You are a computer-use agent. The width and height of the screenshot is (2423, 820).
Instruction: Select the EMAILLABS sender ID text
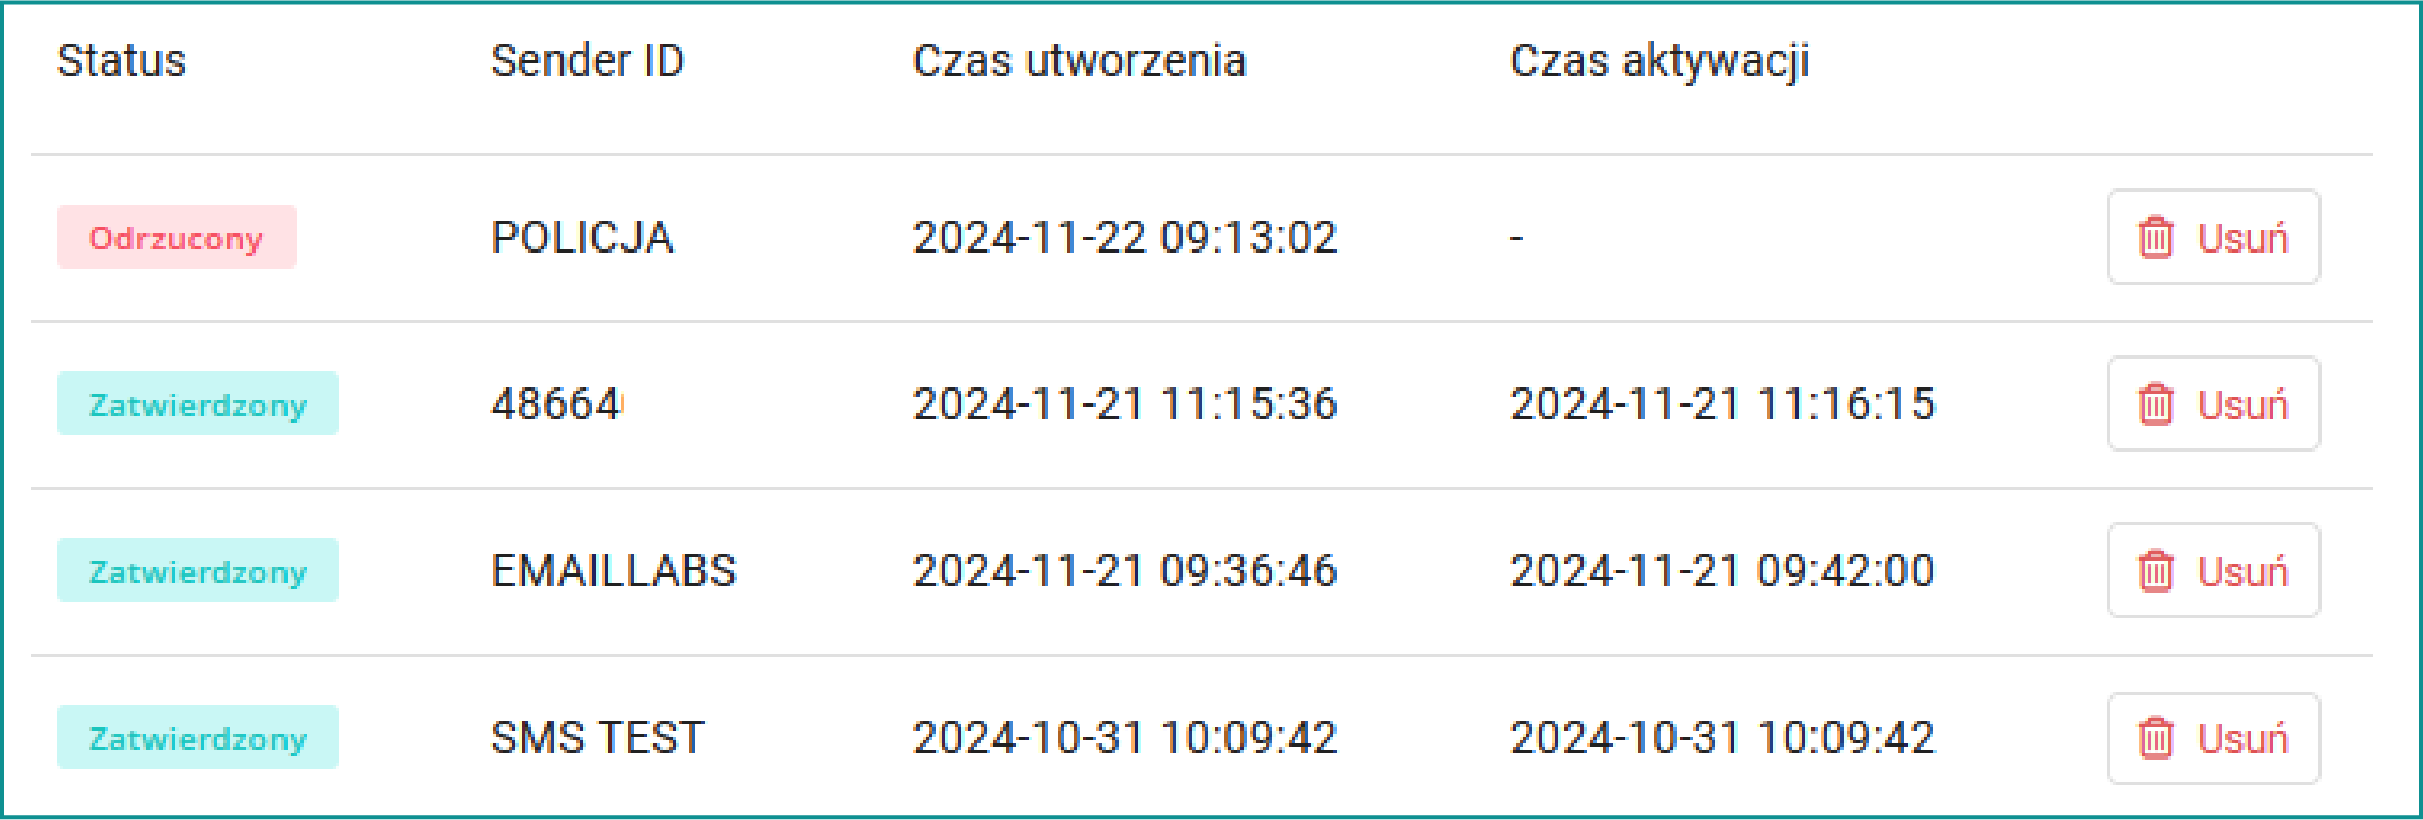[x=613, y=571]
